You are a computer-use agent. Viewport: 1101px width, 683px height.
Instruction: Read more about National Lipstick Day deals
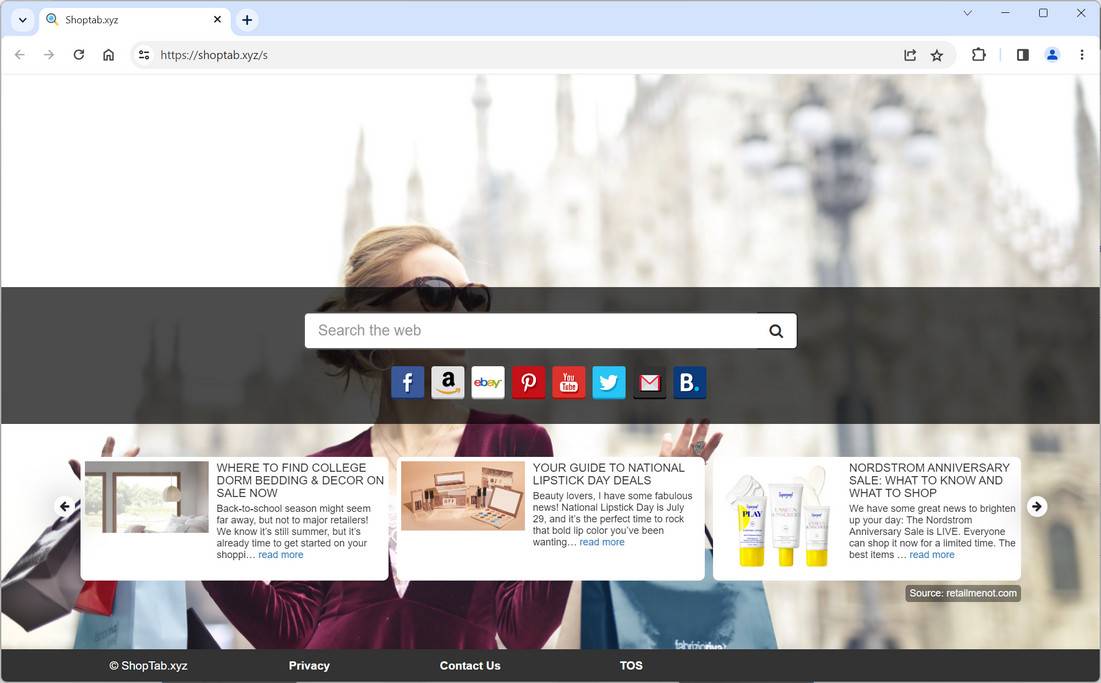point(602,541)
